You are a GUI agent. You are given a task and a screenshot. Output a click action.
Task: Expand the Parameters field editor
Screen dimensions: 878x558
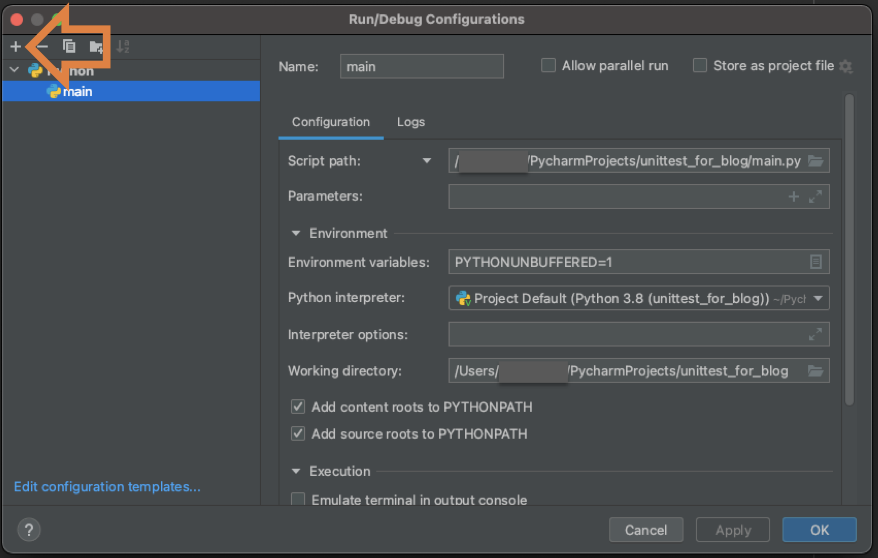point(815,196)
